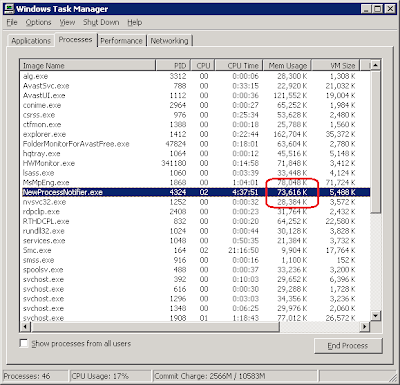Viewport: 400px width, 385px height.
Task: Click horizontal scrollbar left arrow
Action: (x=25, y=326)
